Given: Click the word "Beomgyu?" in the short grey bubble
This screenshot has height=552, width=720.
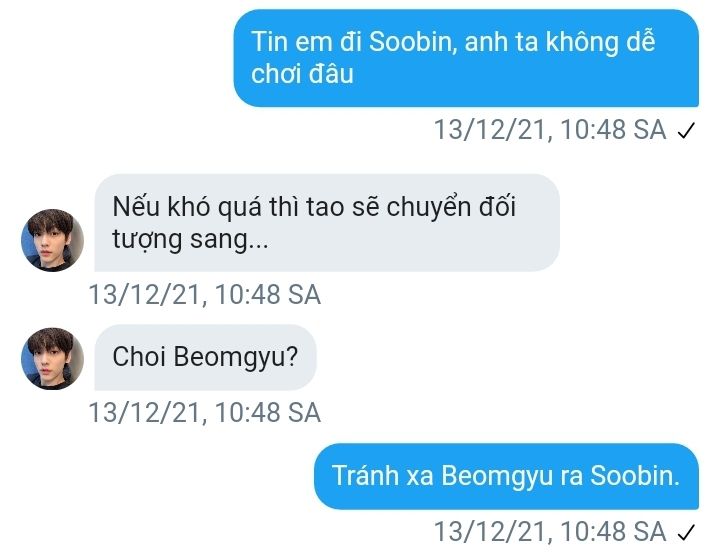Looking at the screenshot, I should point(236,358).
